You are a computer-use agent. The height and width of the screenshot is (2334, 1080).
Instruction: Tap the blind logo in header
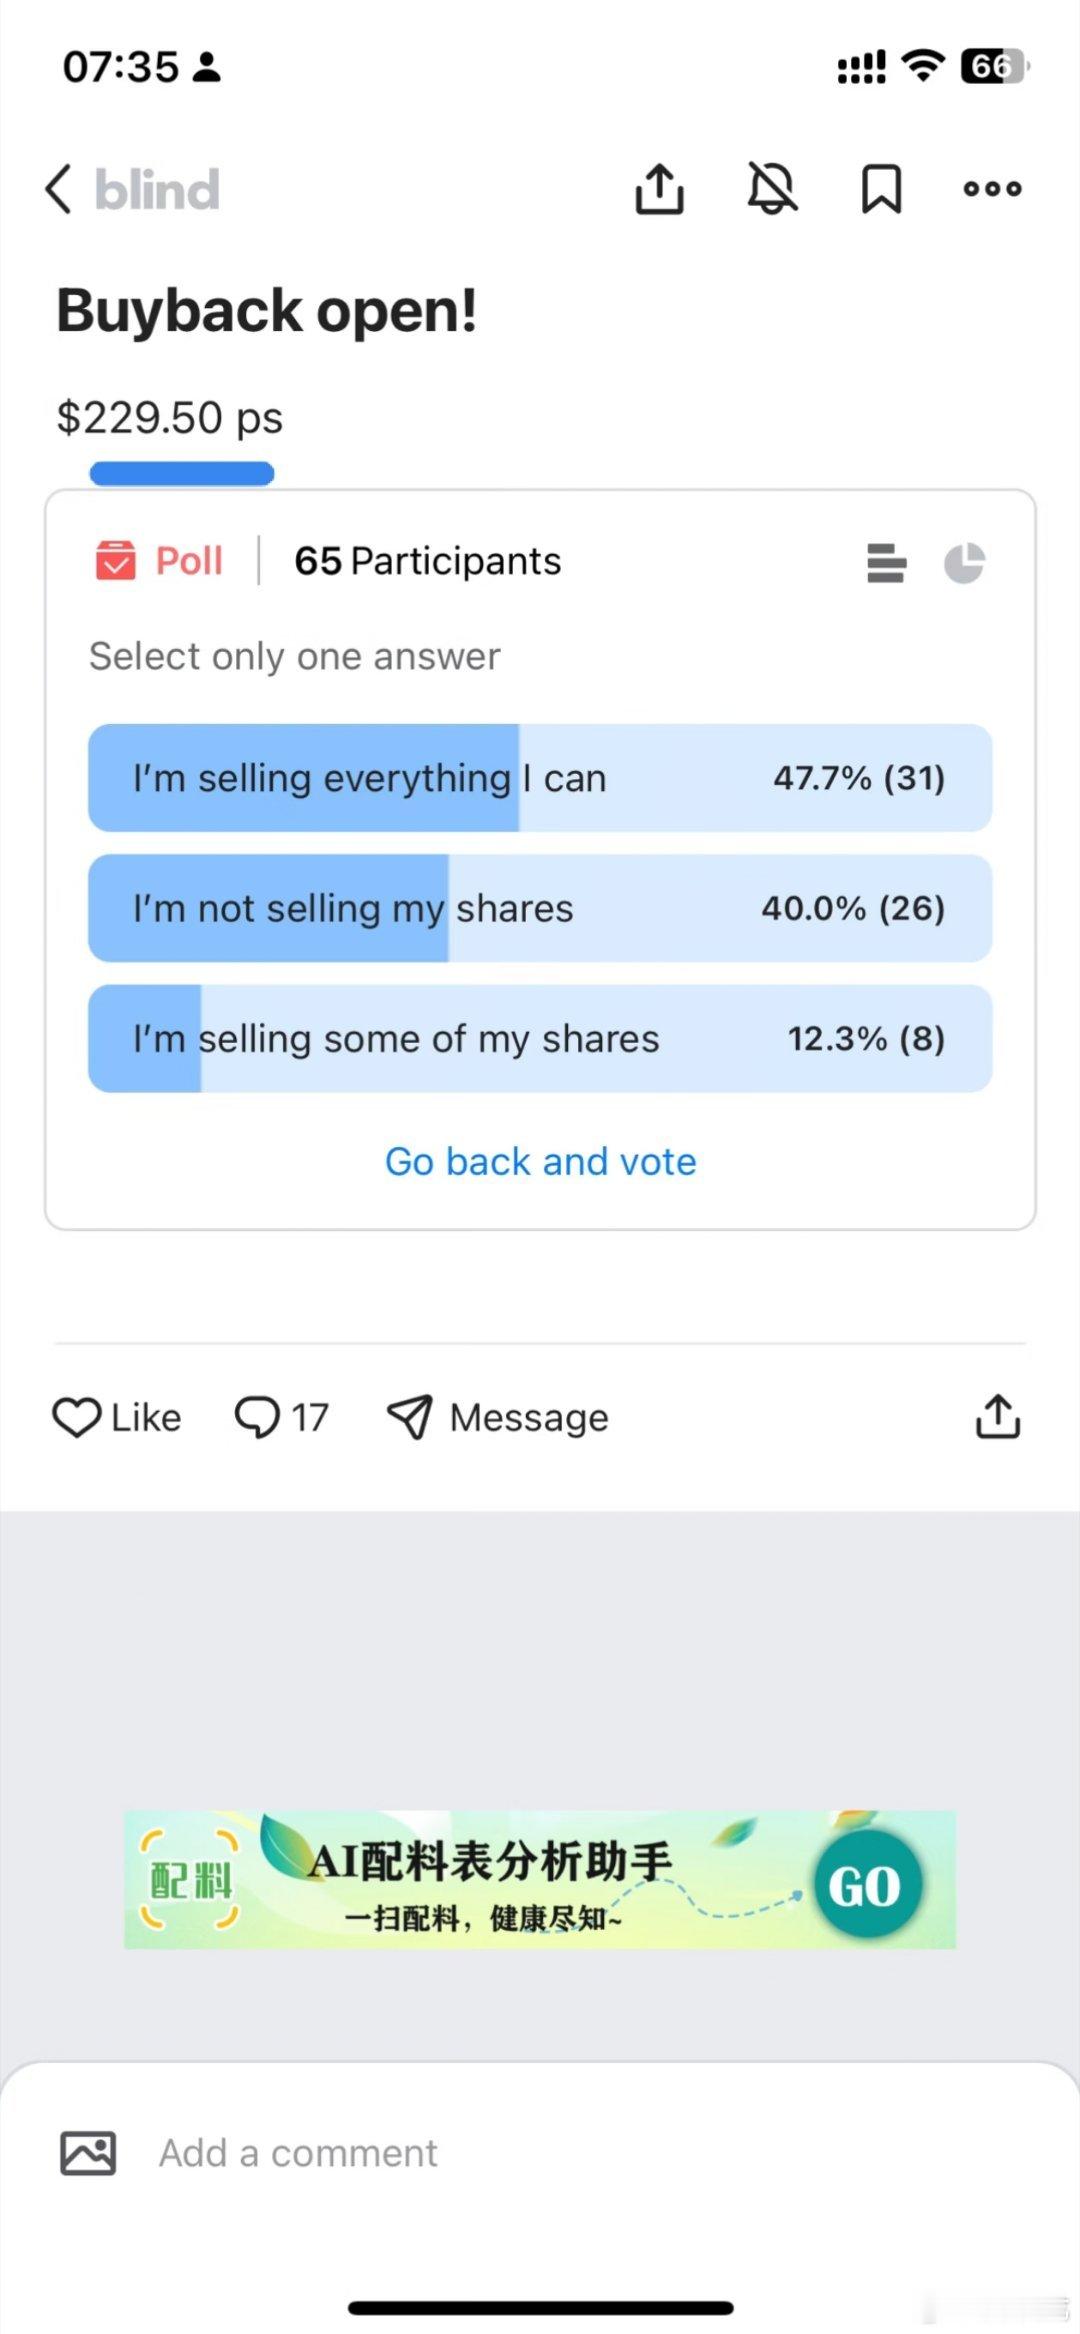(157, 189)
